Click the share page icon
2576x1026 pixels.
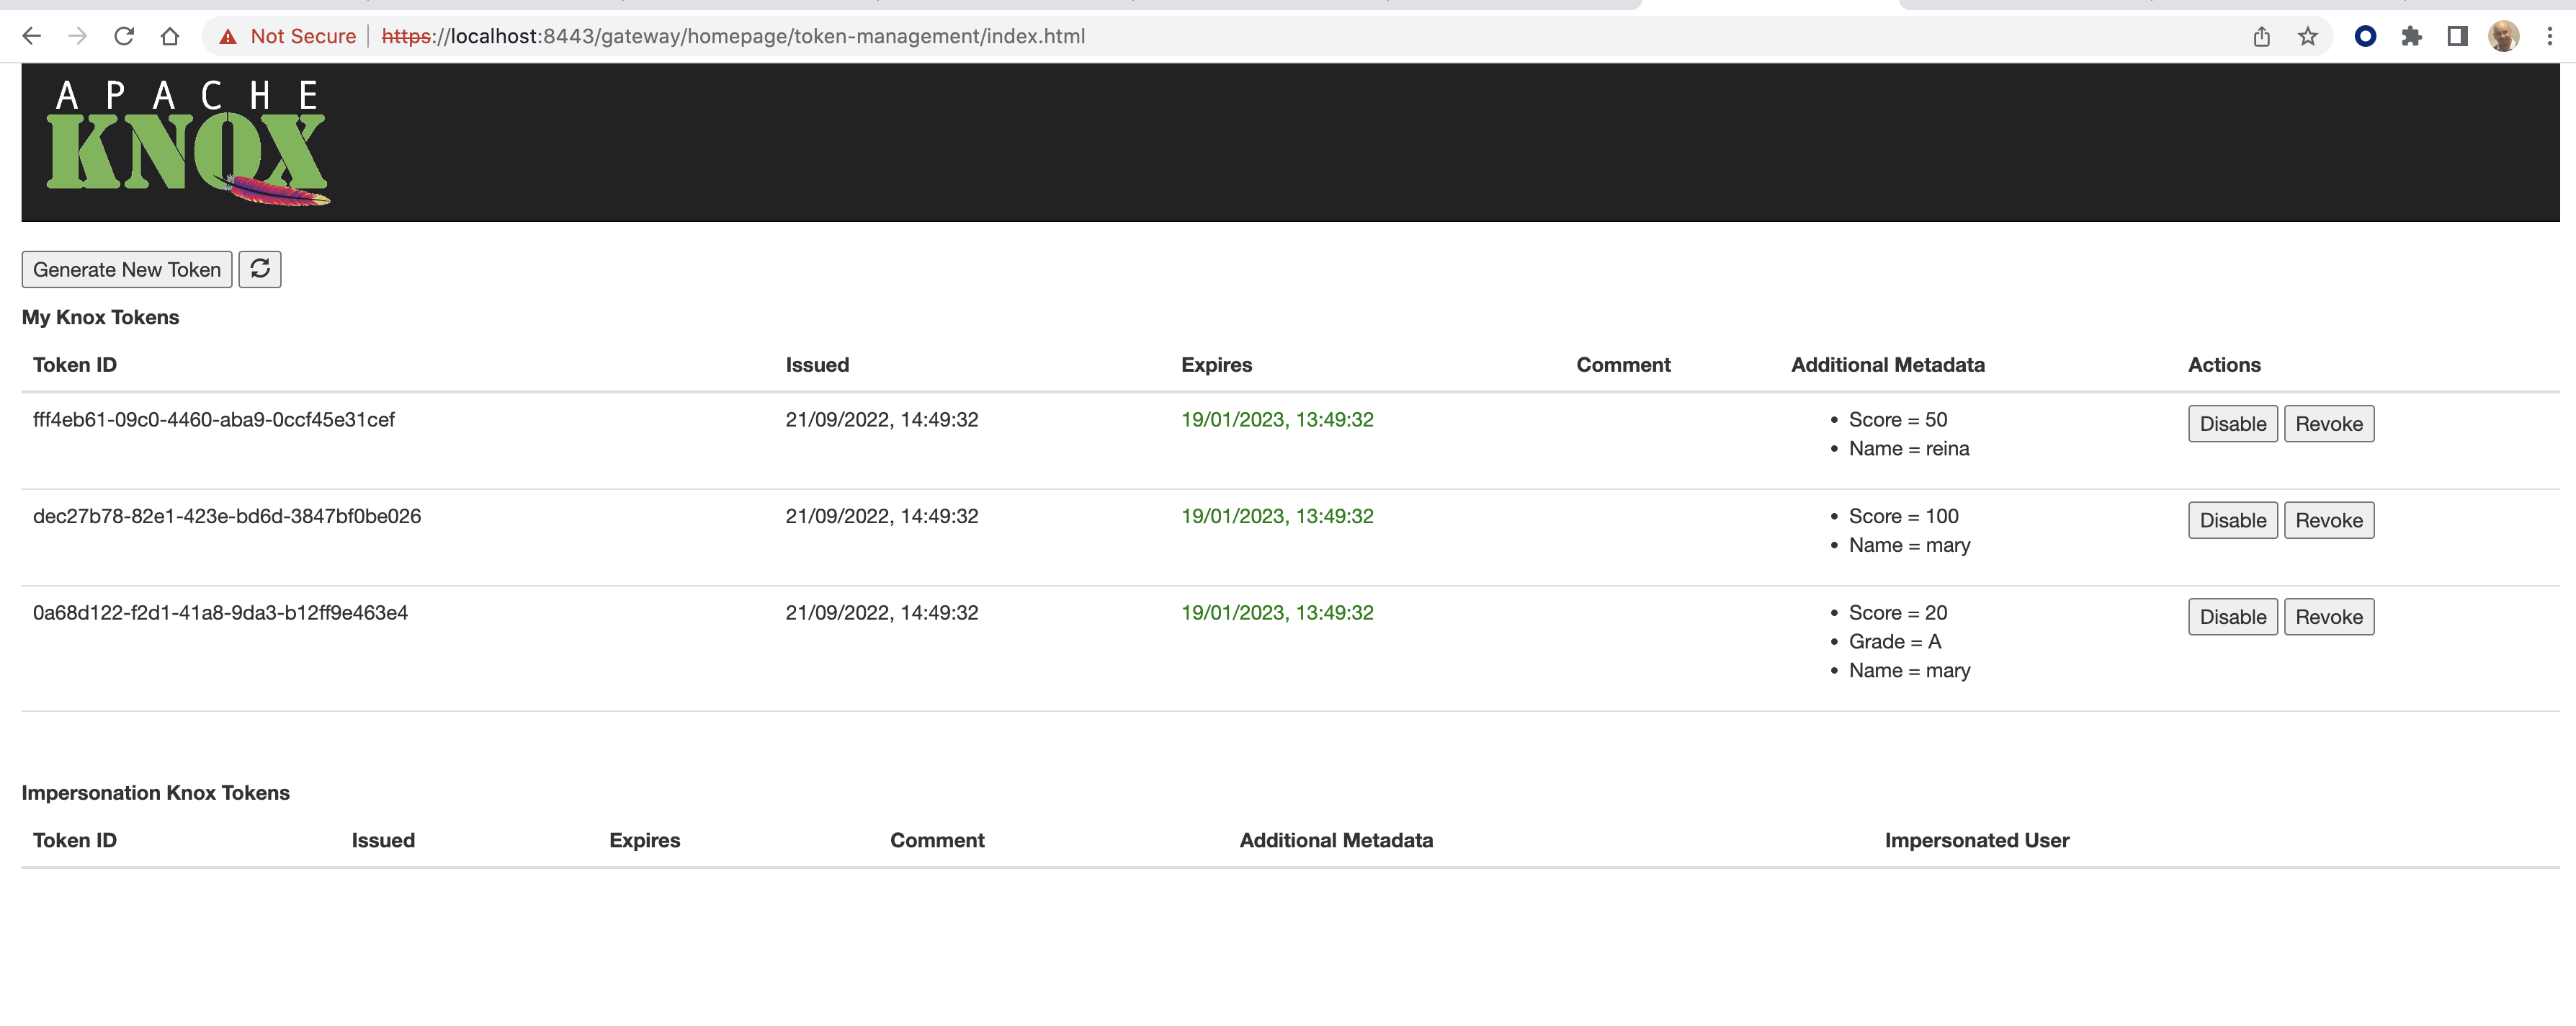coord(2261,37)
